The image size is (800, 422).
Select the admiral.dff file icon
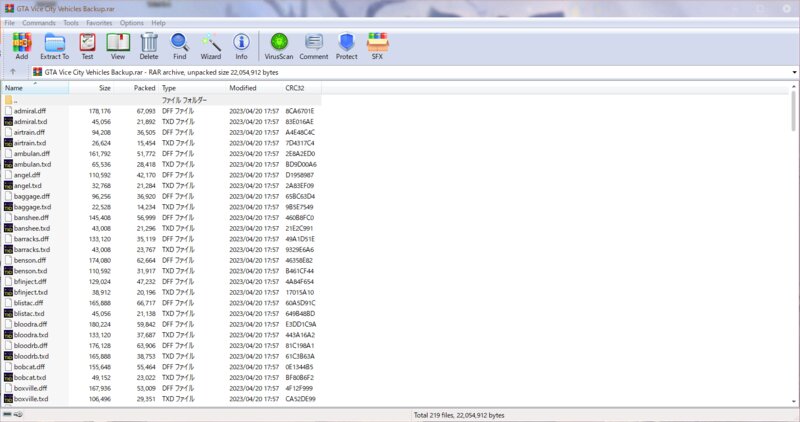pyautogui.click(x=8, y=111)
